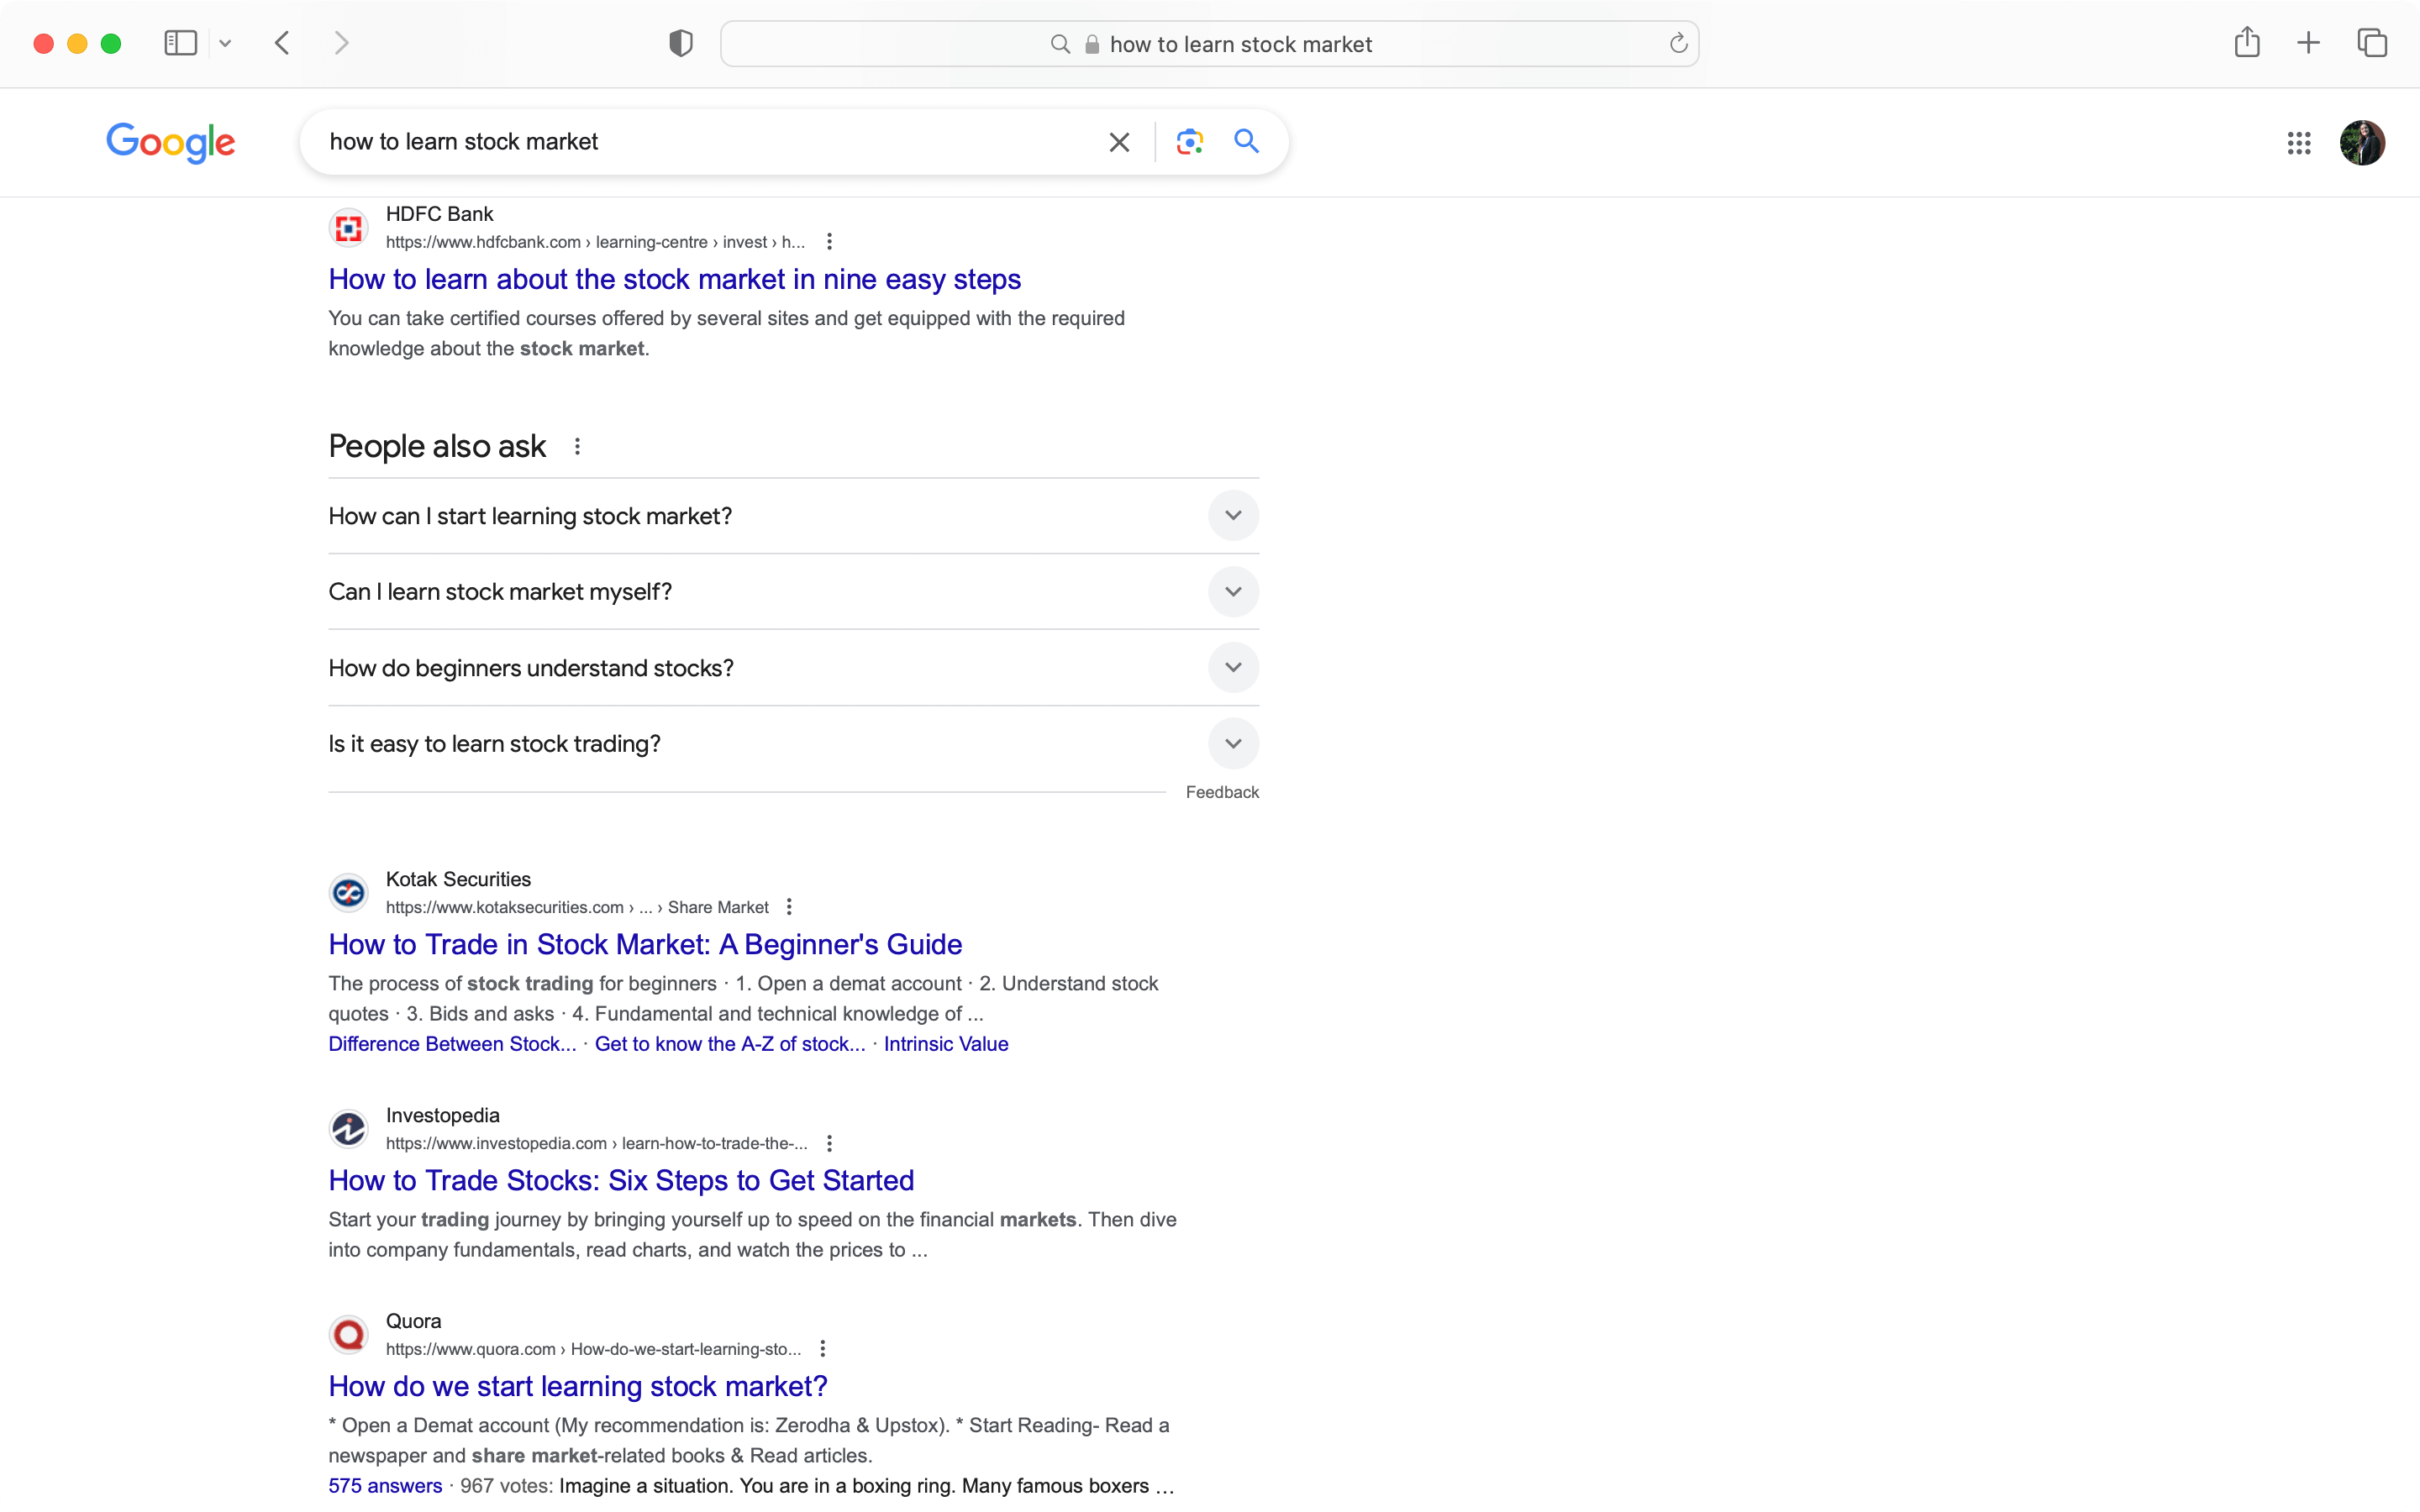Open 'How do we start learning stock market?'
The height and width of the screenshot is (1512, 2420).
pyautogui.click(x=578, y=1386)
